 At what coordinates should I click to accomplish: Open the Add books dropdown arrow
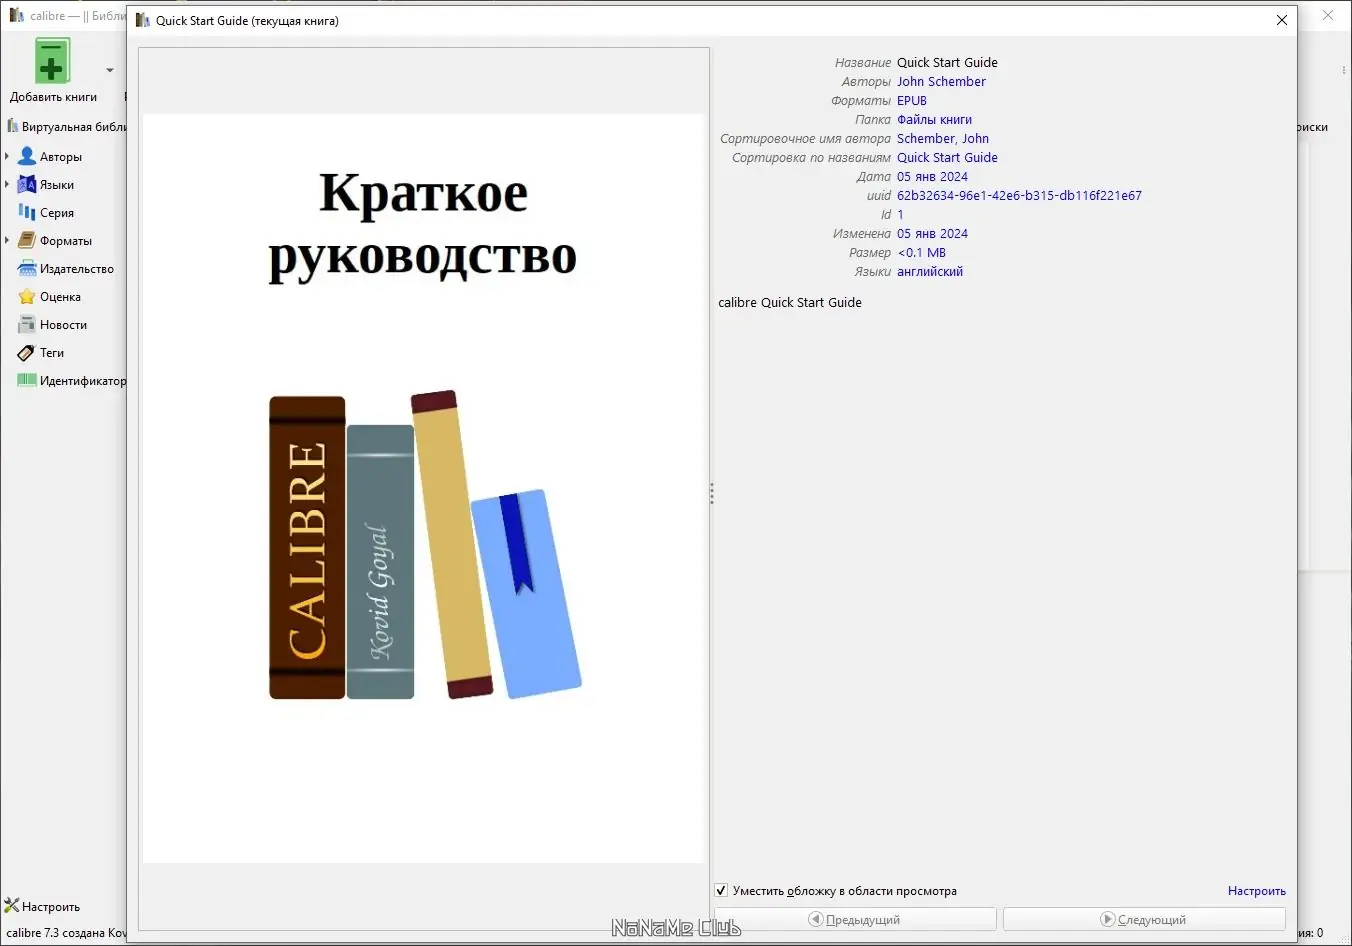[110, 70]
